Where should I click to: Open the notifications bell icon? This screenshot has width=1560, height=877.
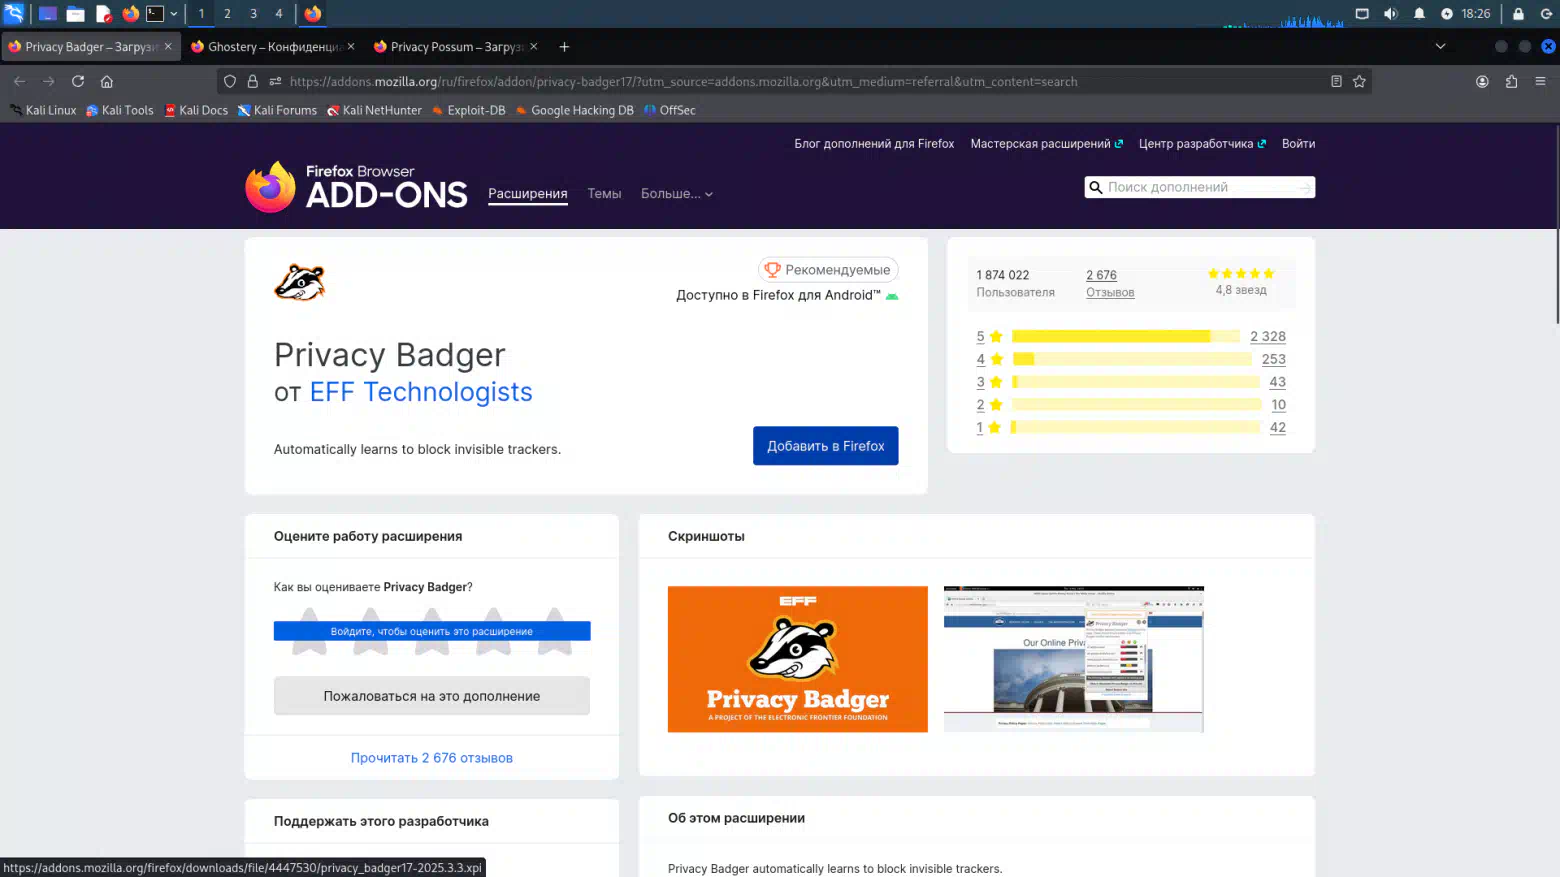[x=1419, y=14]
